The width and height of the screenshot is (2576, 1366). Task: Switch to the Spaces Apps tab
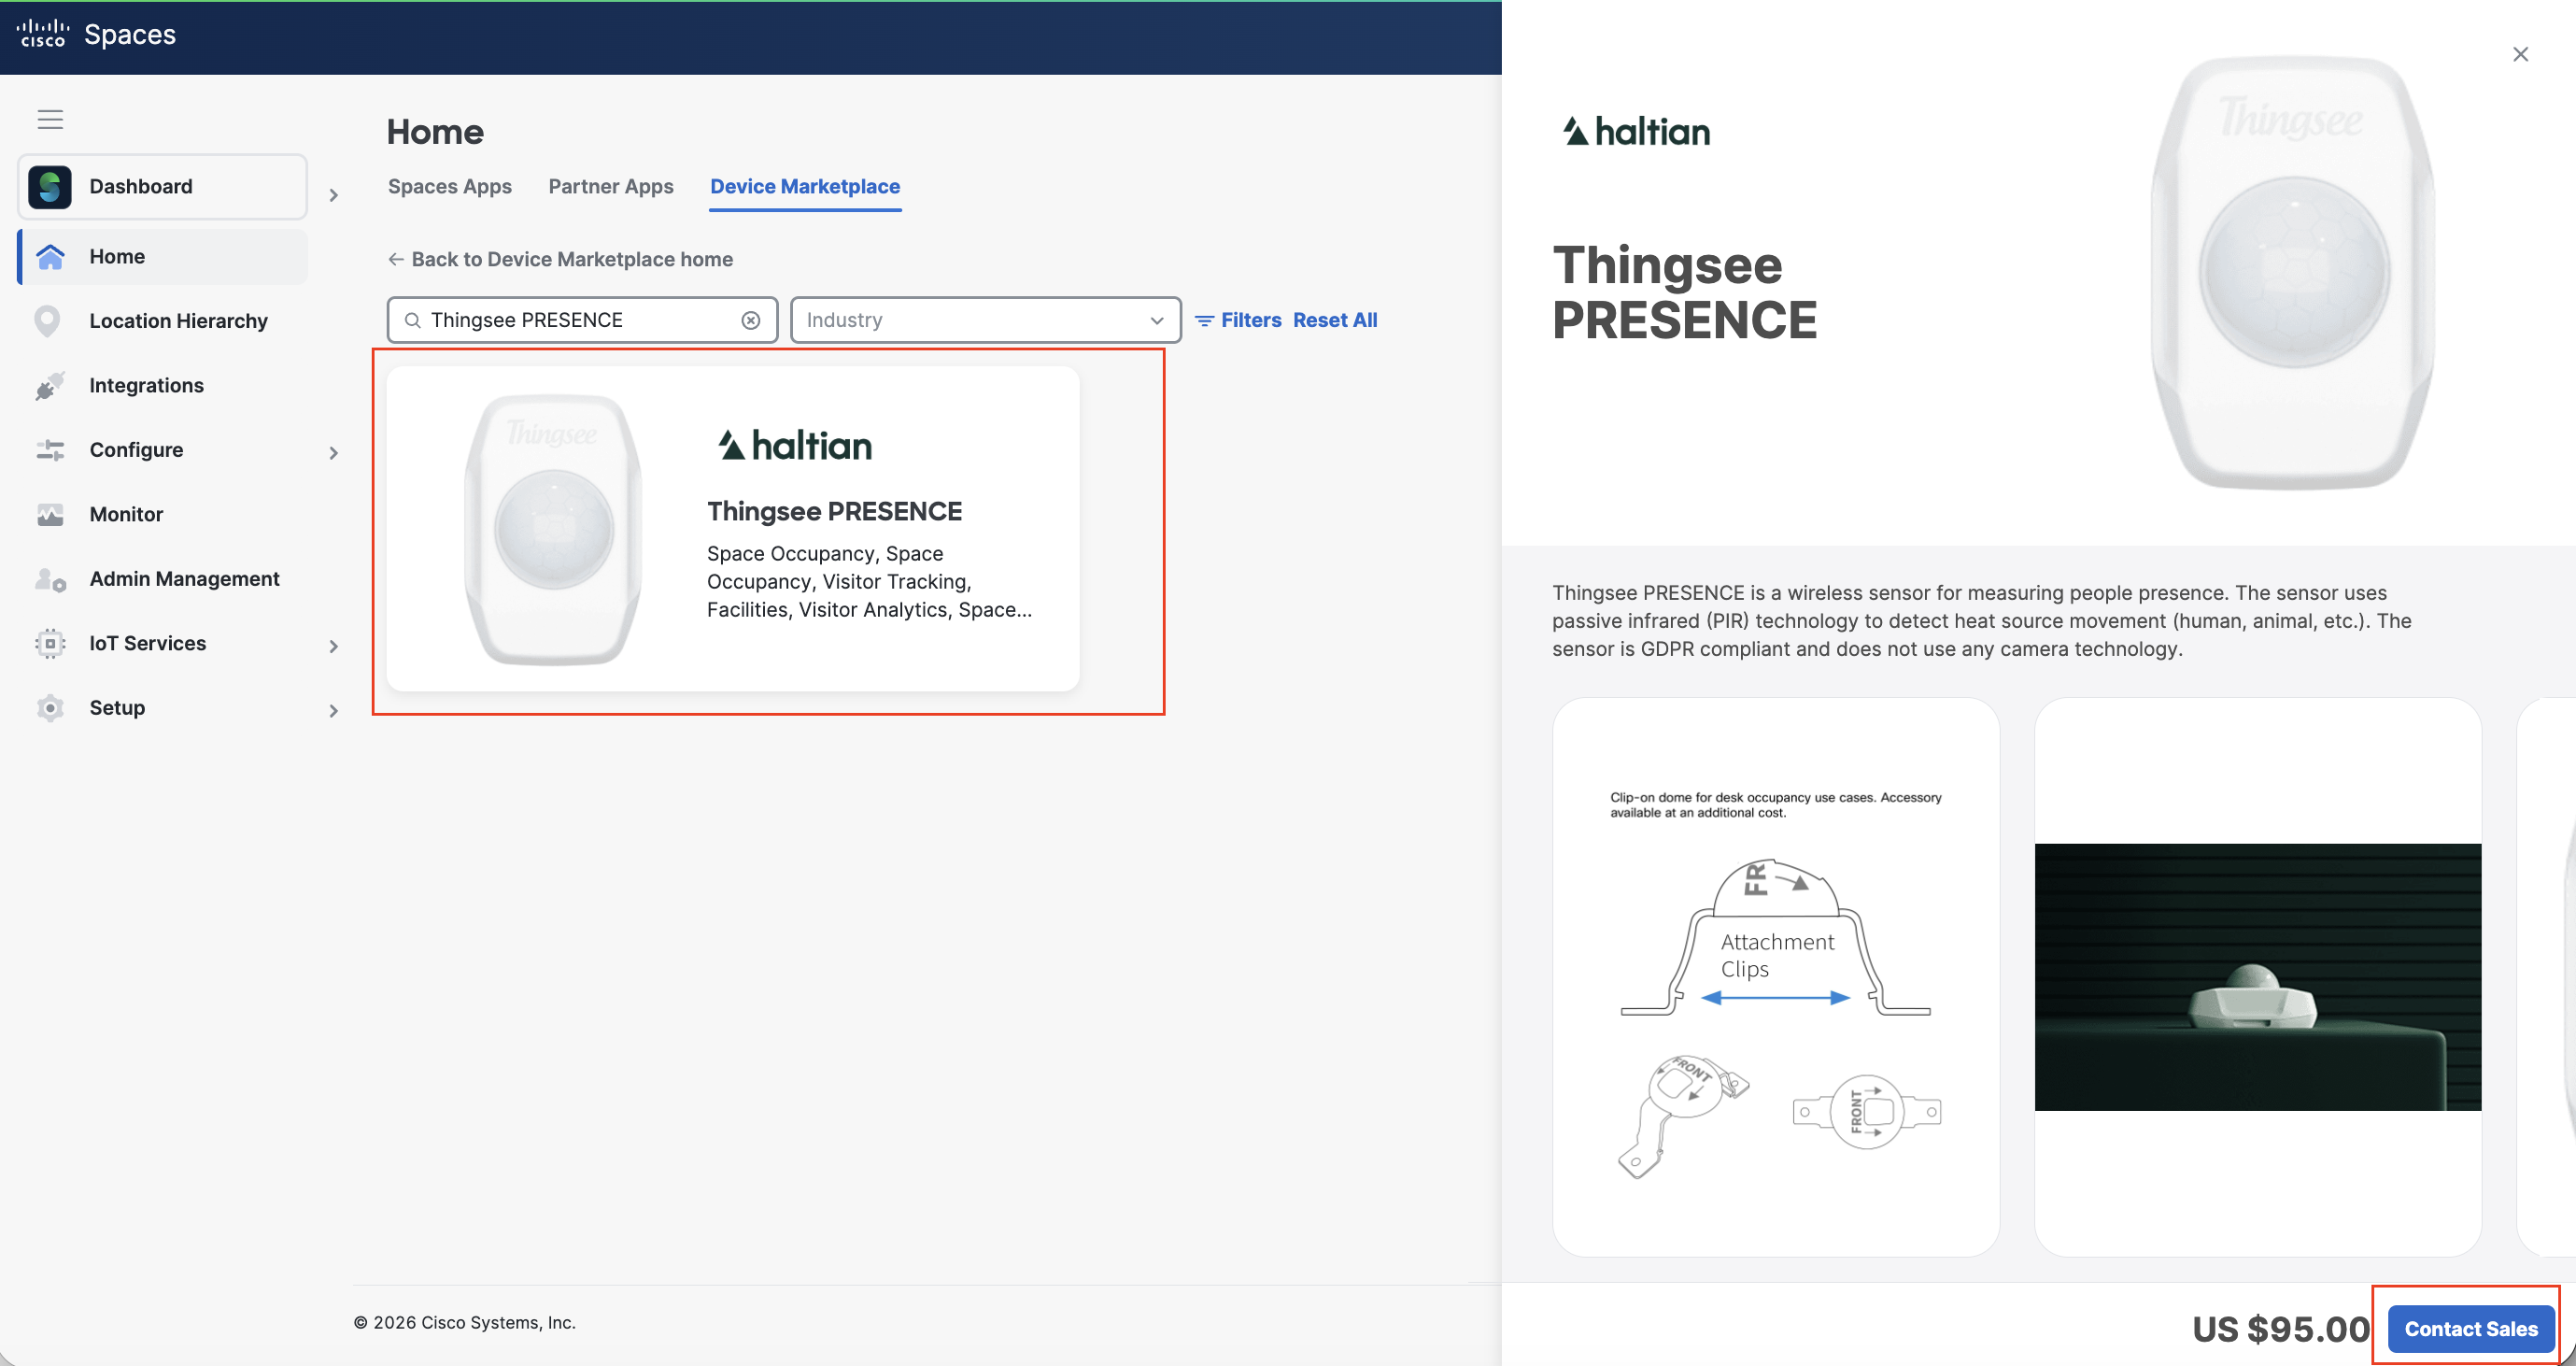coord(450,187)
